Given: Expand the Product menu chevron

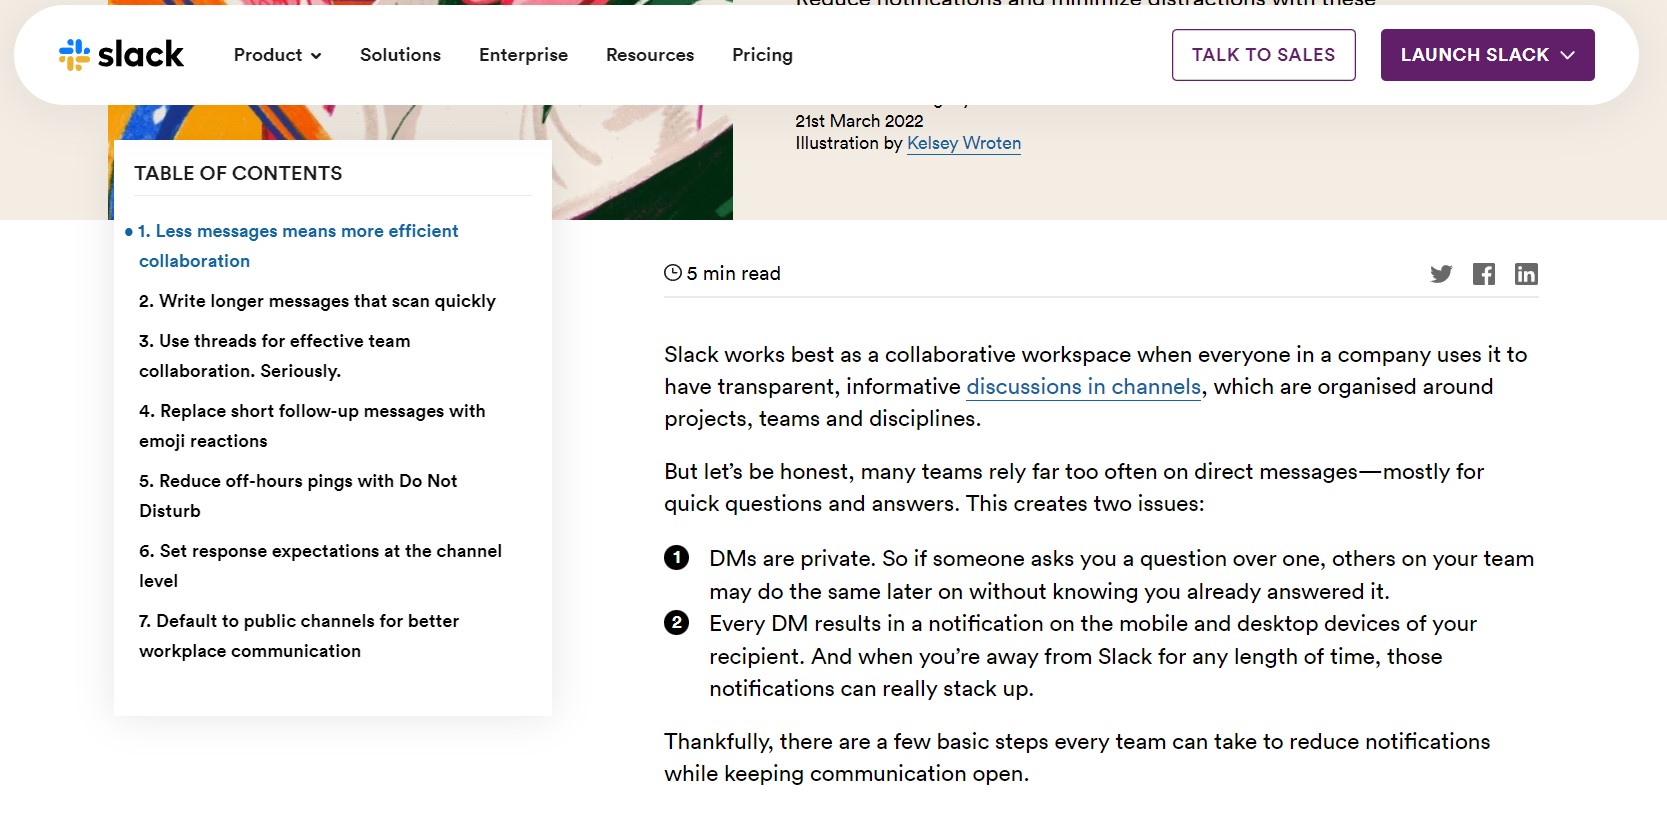Looking at the screenshot, I should 316,56.
